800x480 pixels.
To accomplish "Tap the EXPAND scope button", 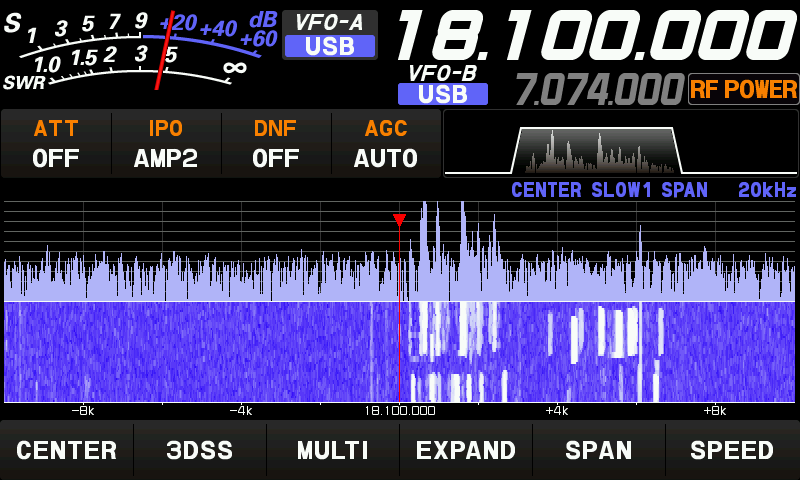I will [465, 450].
